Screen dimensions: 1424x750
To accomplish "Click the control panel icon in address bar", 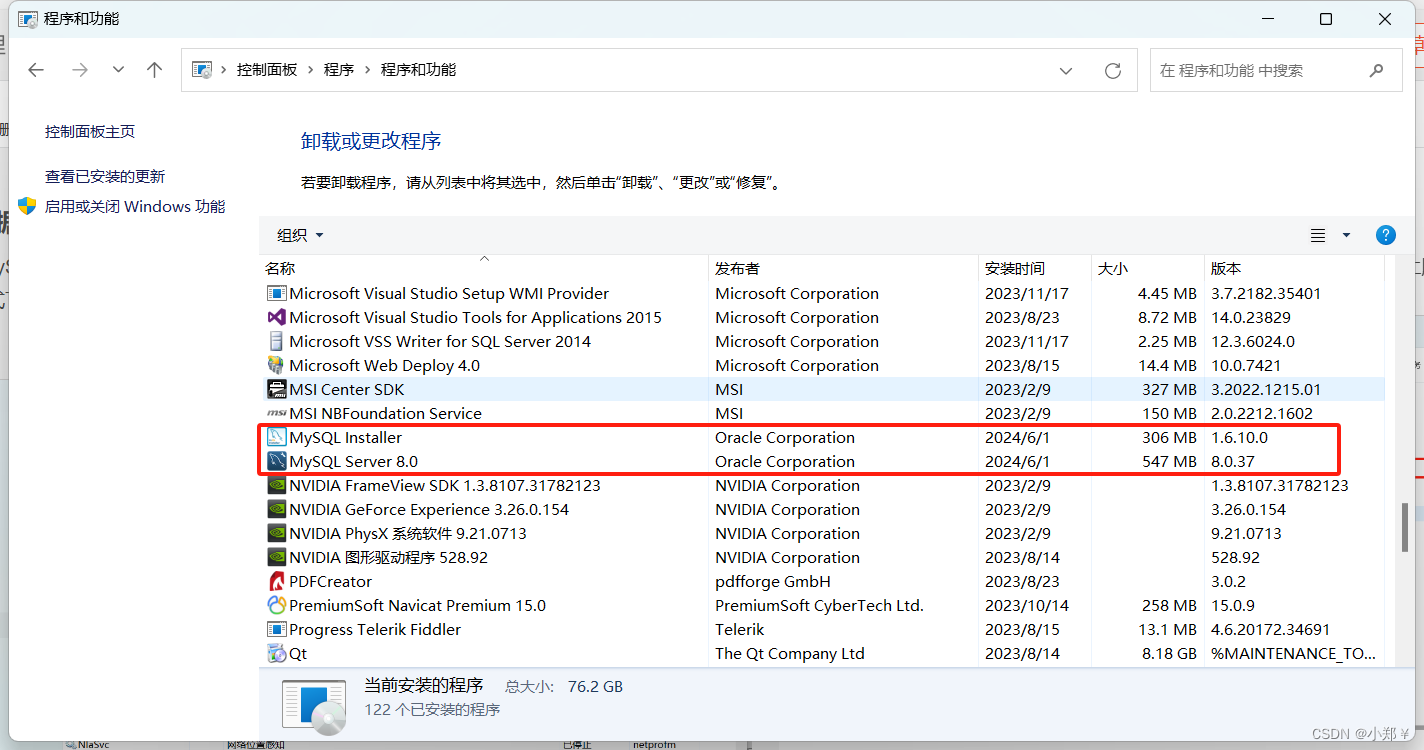I will [202, 70].
